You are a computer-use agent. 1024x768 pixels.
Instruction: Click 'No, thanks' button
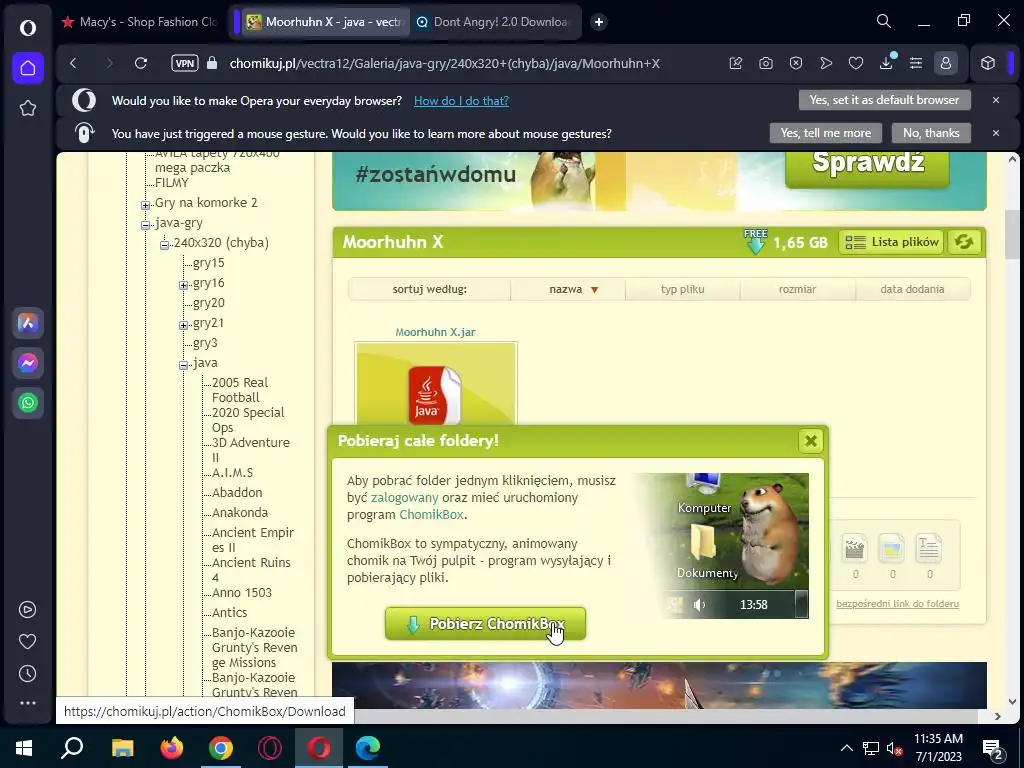click(x=931, y=133)
